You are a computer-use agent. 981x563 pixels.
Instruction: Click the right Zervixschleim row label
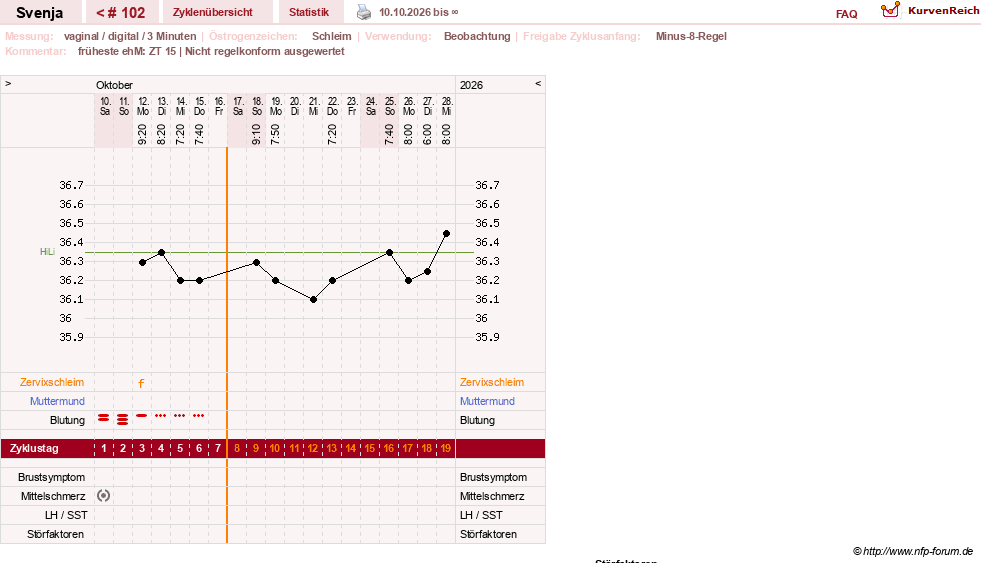(x=492, y=382)
